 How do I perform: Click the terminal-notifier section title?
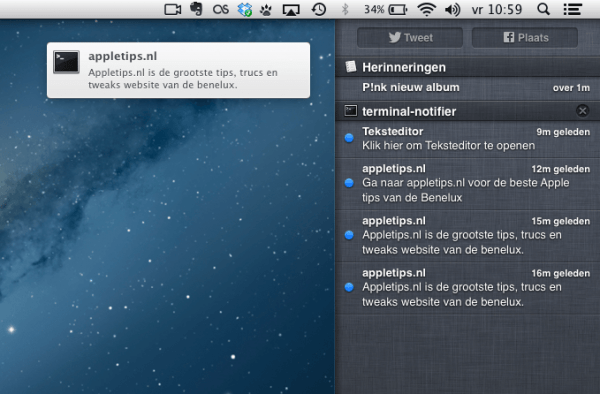coord(409,111)
